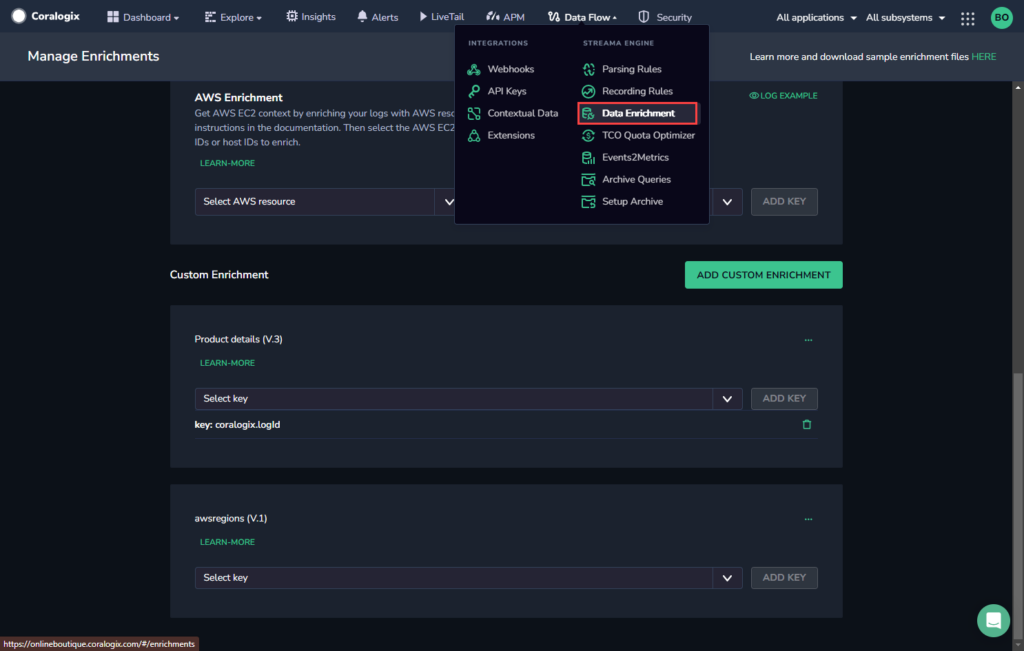Navigate to APM

pos(505,17)
